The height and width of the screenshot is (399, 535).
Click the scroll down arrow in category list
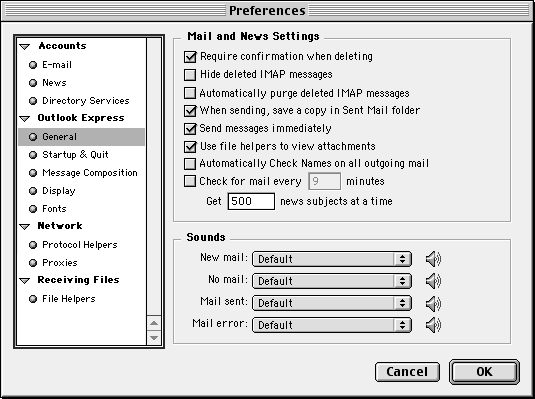154,338
